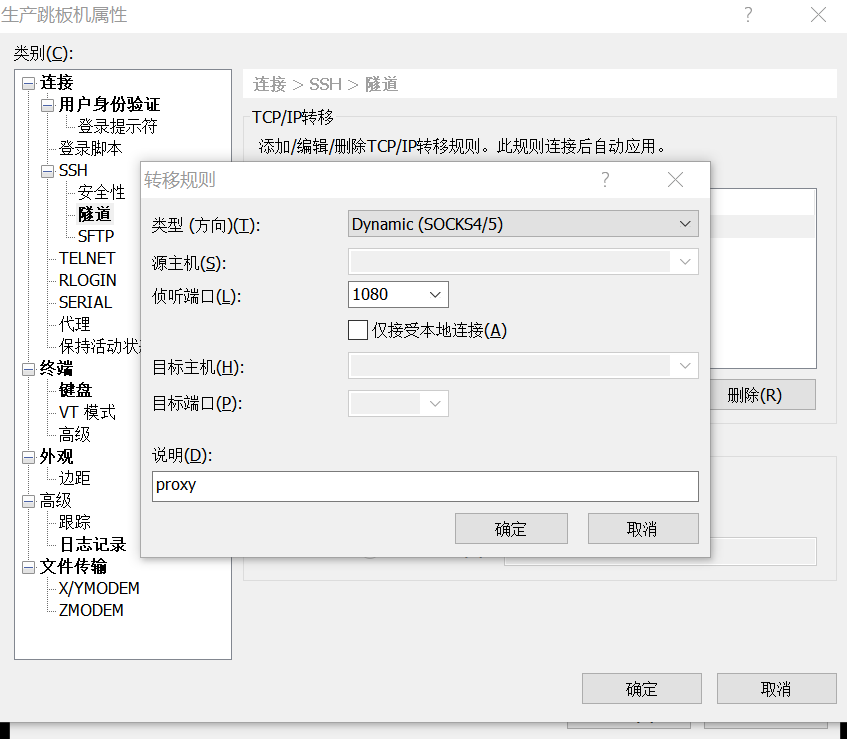Collapse the 终端 tree branch
Image resolution: width=847 pixels, height=739 pixels.
(27, 368)
